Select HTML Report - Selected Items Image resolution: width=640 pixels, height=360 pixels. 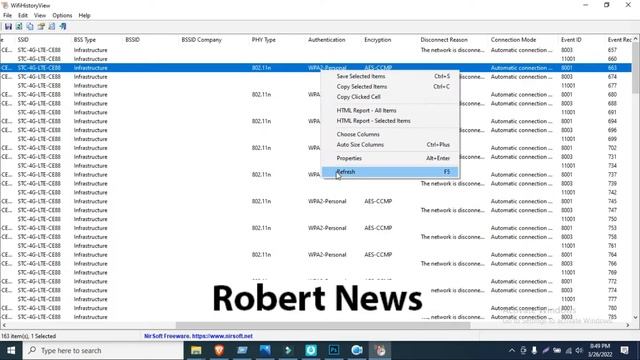click(390, 121)
